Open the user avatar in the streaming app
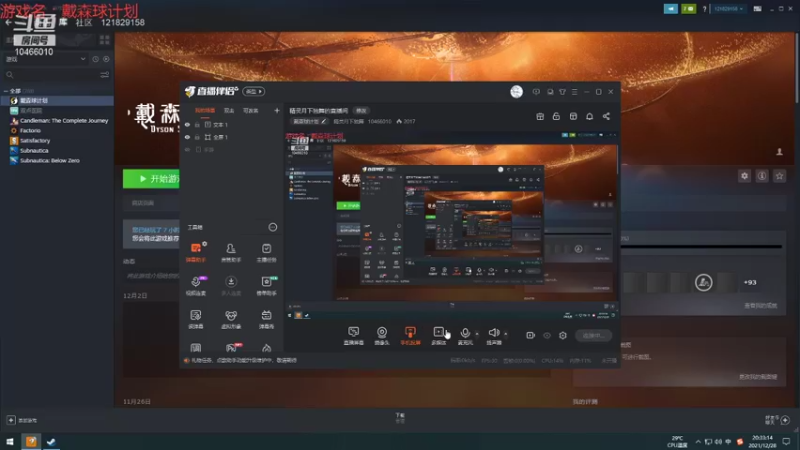Screen dimensions: 800x450 tap(516, 91)
